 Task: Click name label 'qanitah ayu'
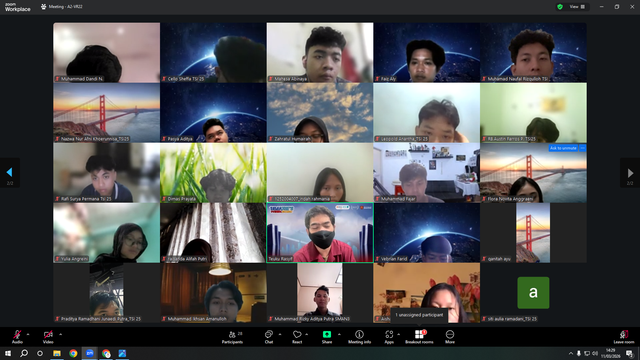[x=499, y=259]
